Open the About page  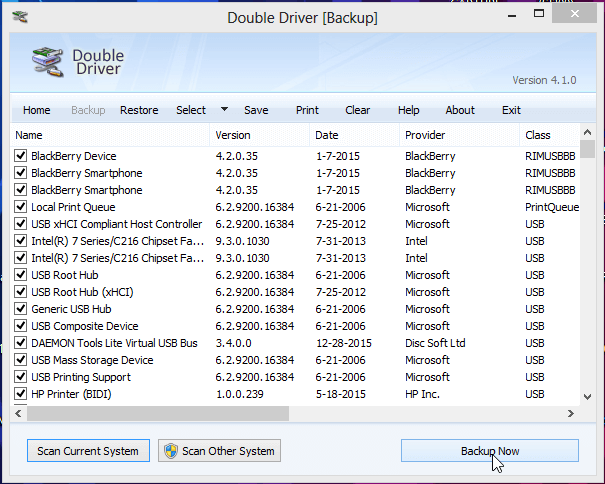coord(460,110)
